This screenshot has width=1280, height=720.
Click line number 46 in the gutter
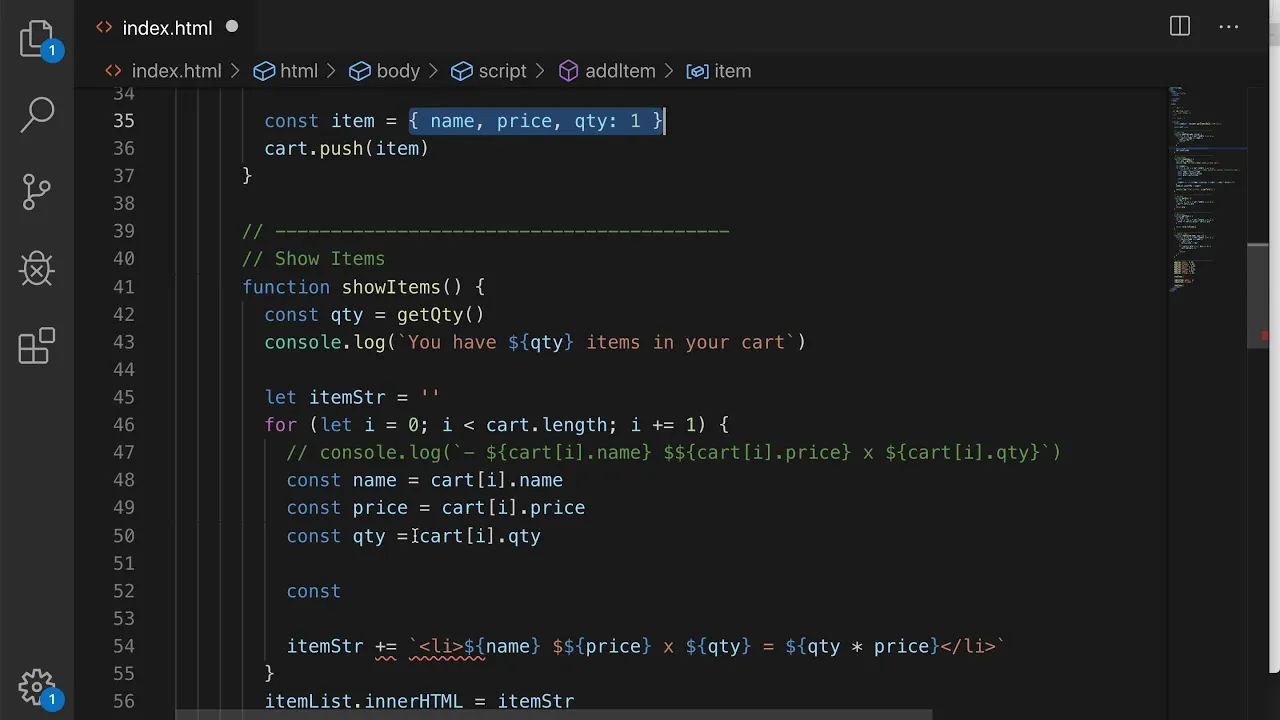[123, 425]
